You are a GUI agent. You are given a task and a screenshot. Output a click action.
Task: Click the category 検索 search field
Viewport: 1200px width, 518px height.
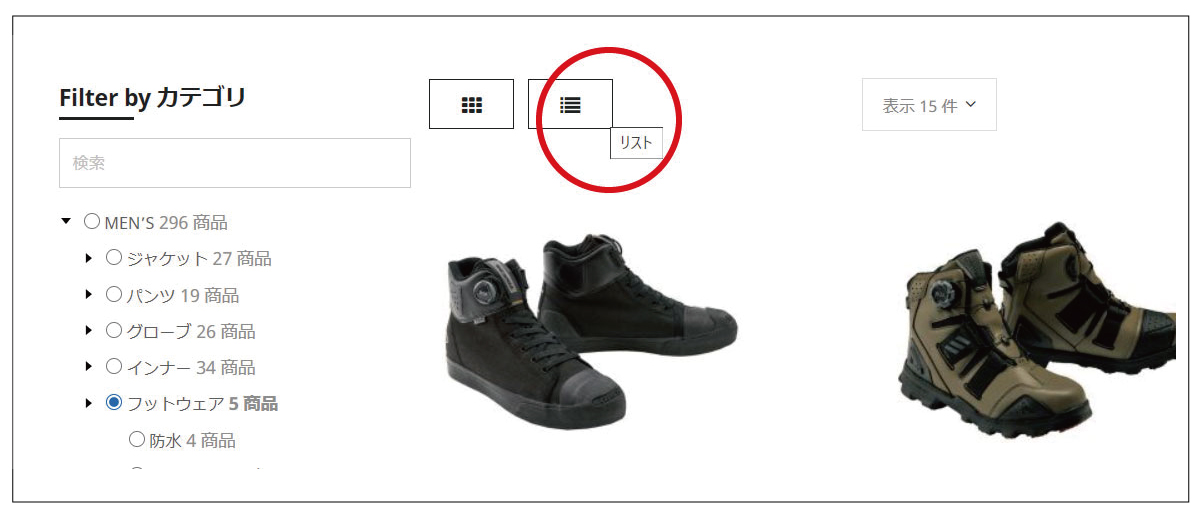click(235, 163)
